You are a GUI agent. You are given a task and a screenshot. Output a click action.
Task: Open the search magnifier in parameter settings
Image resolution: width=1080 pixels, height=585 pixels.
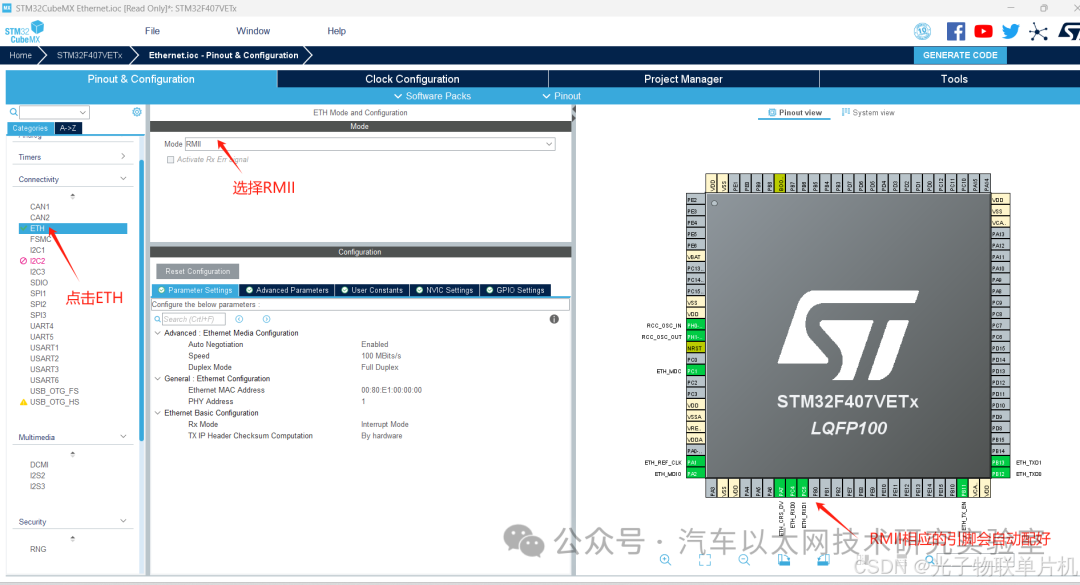tap(157, 318)
